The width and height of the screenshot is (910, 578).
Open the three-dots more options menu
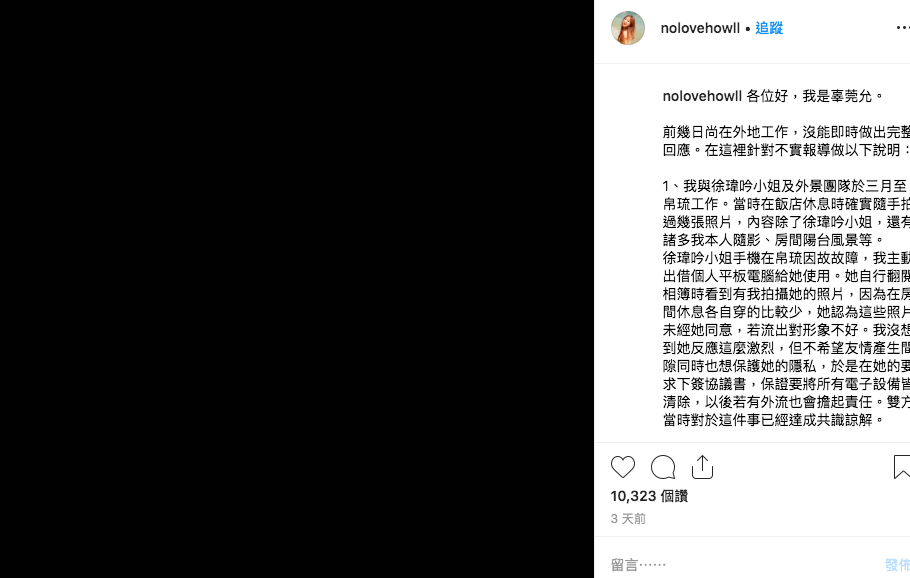click(x=902, y=28)
